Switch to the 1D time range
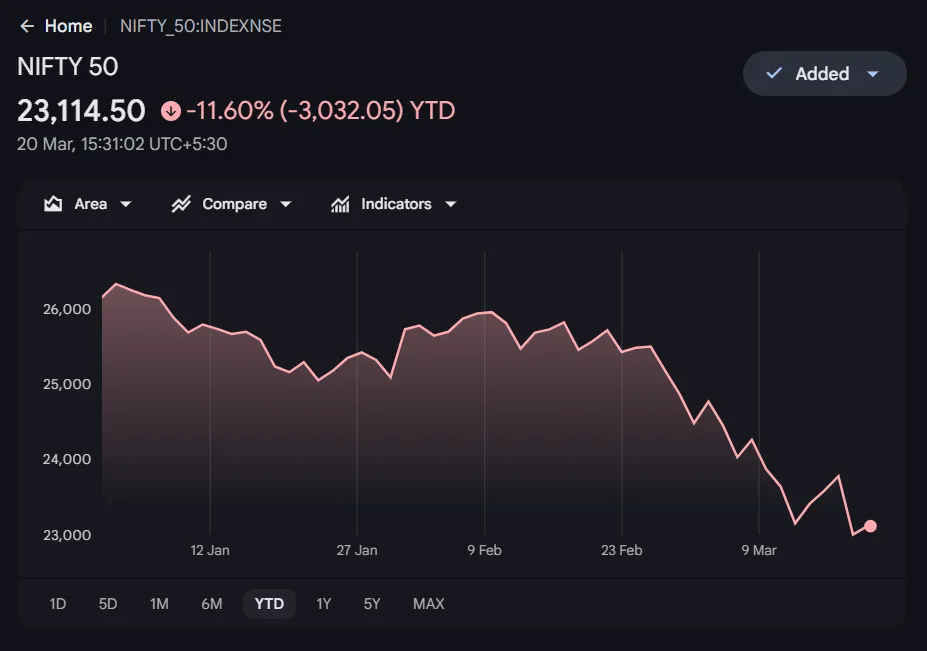The height and width of the screenshot is (651, 927). [58, 604]
